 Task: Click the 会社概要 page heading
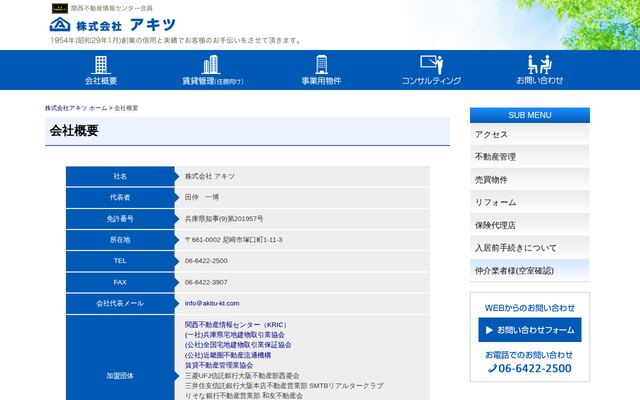coord(74,131)
